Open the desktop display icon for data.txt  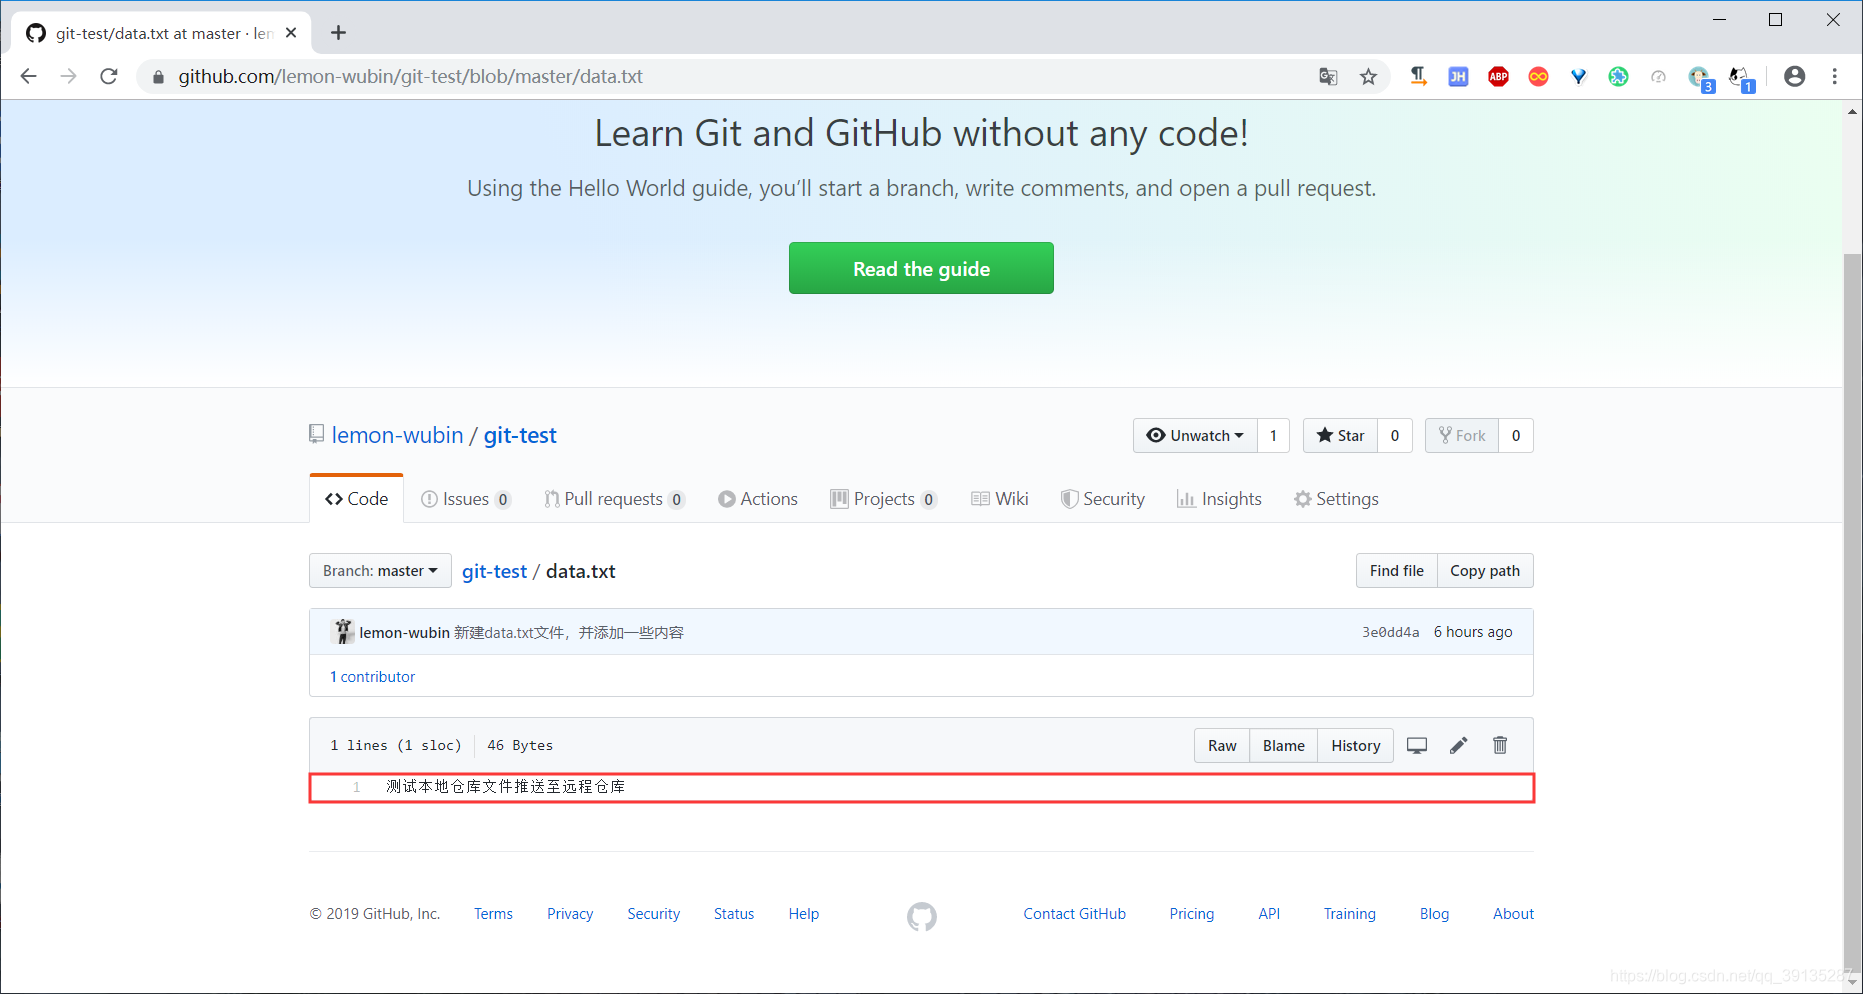click(1417, 745)
